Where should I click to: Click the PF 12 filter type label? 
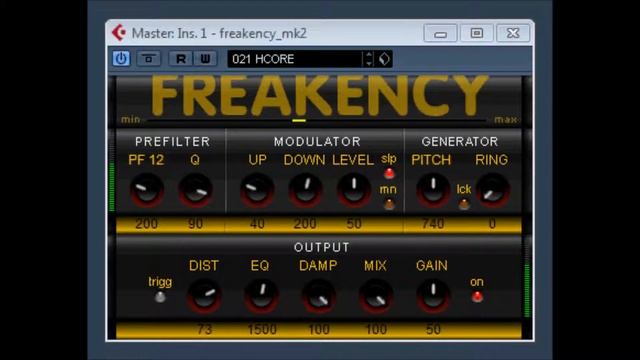[146, 160]
